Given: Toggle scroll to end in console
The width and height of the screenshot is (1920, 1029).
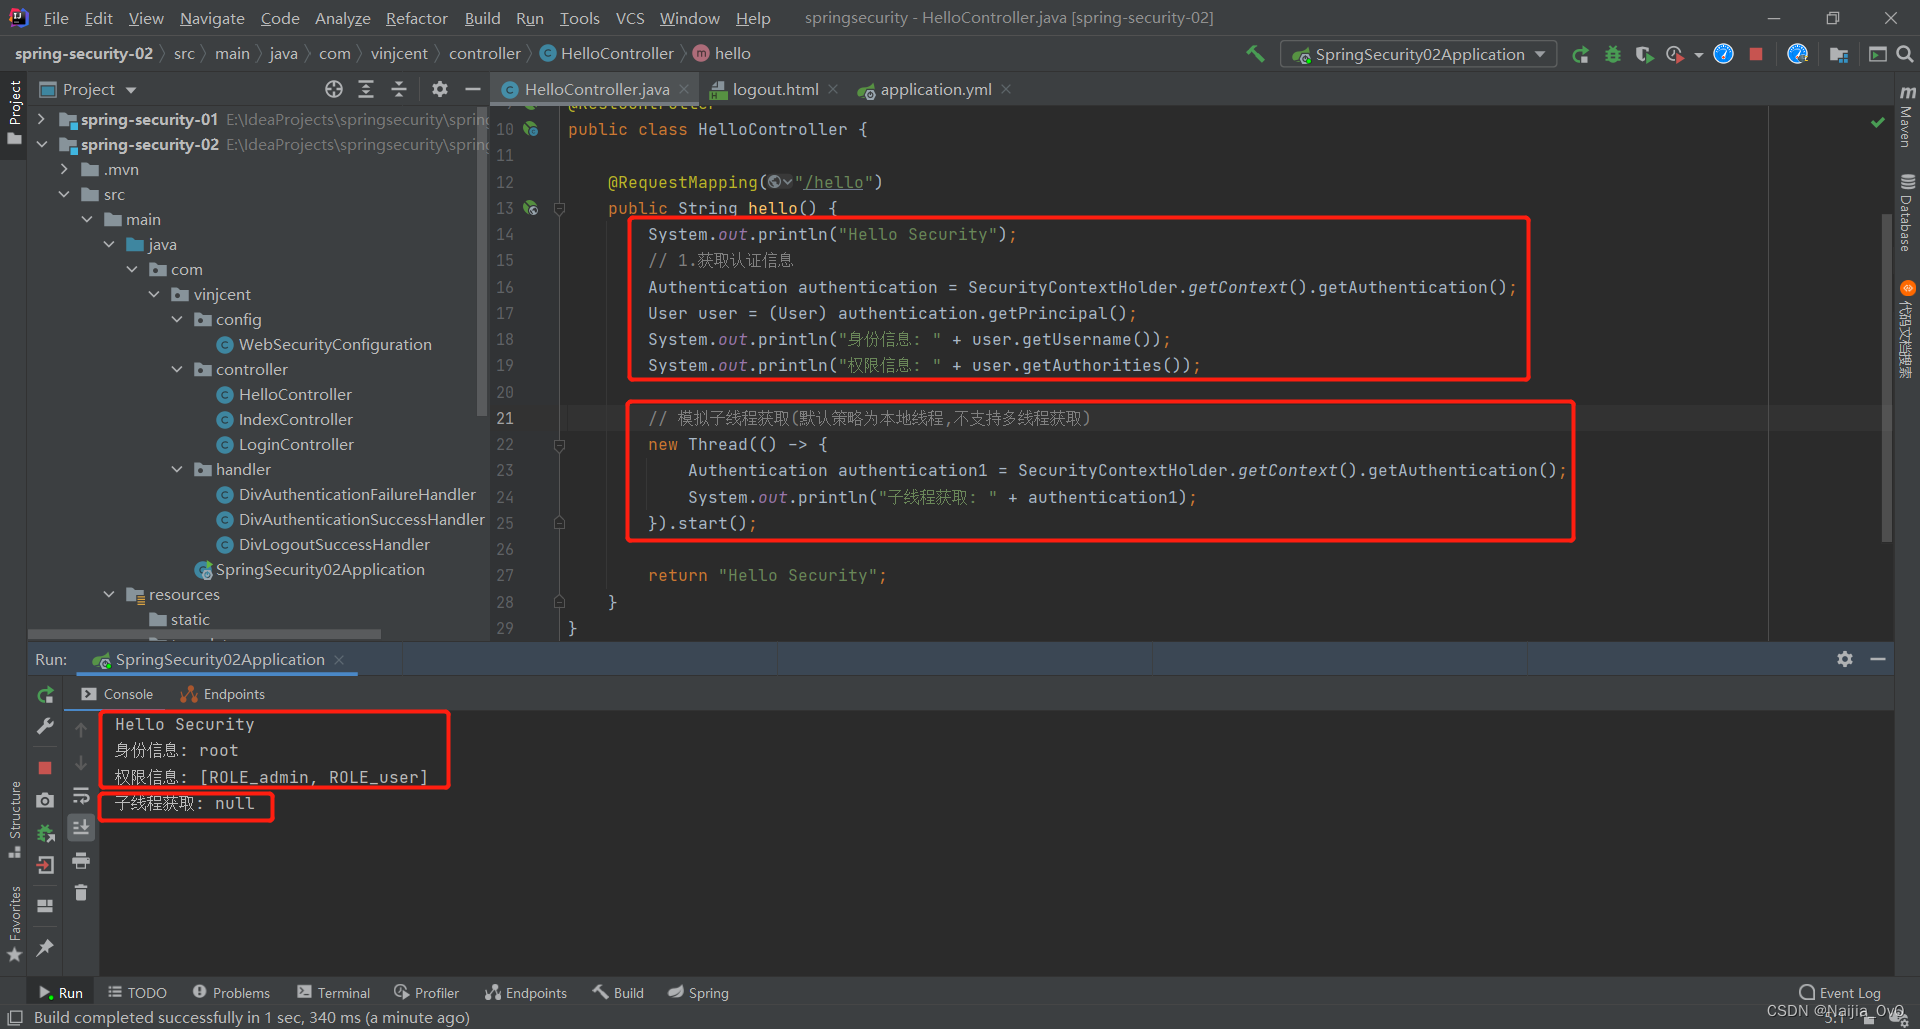Looking at the screenshot, I should pos(81,828).
